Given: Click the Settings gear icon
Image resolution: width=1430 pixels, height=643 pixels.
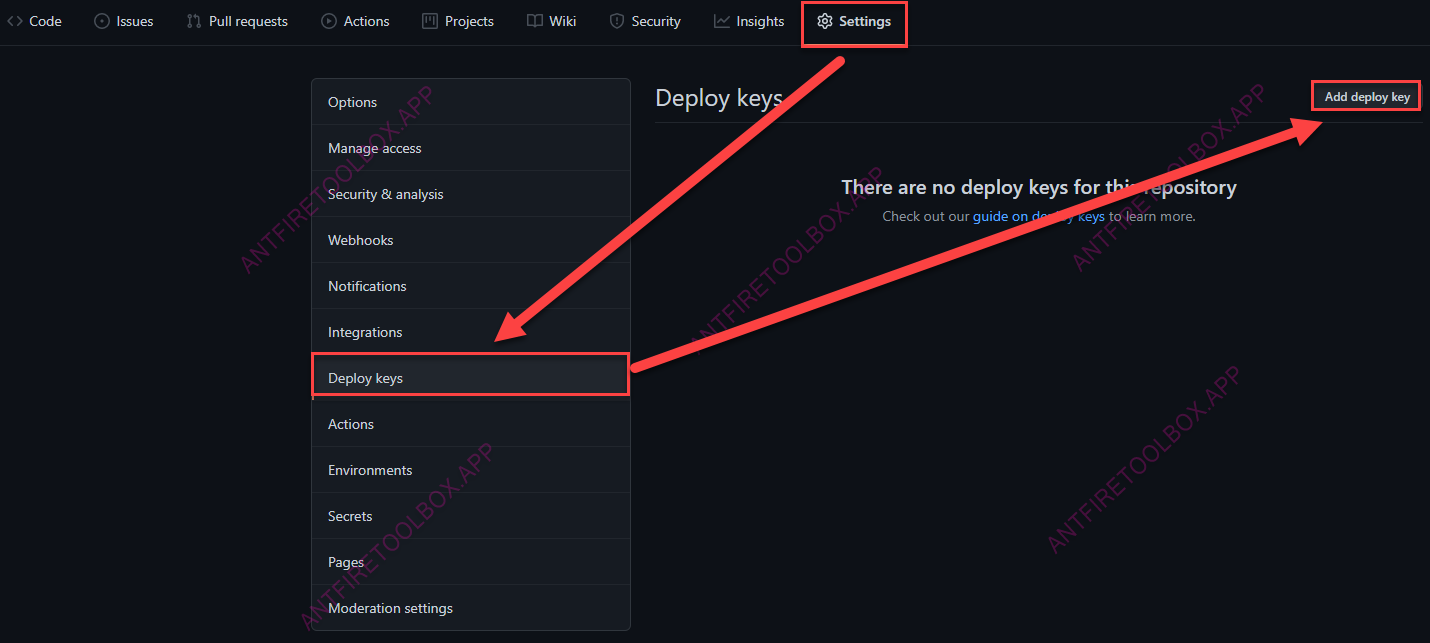Looking at the screenshot, I should 825,21.
